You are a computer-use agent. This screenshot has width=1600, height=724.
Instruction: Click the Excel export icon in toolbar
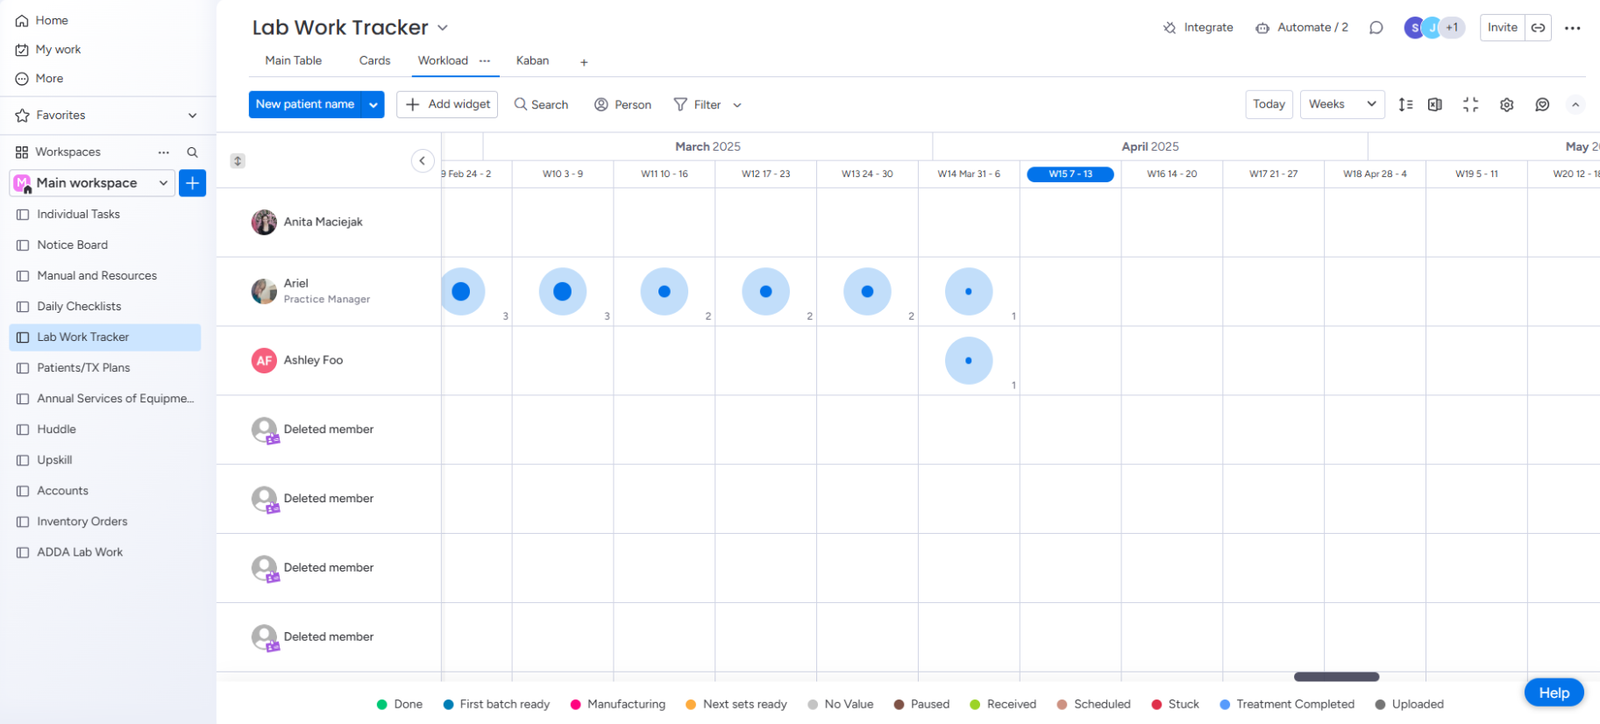[1435, 105]
